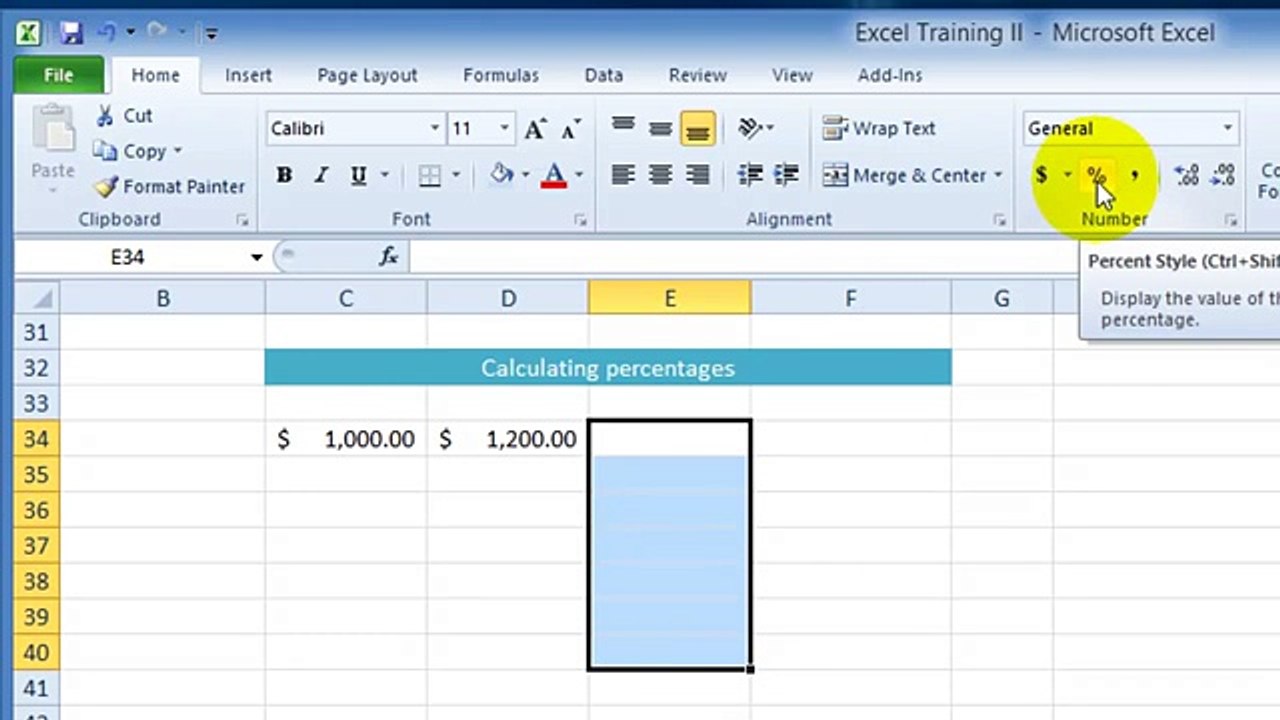Click Merge & Center
Screen dimensions: 1280x720
point(904,176)
